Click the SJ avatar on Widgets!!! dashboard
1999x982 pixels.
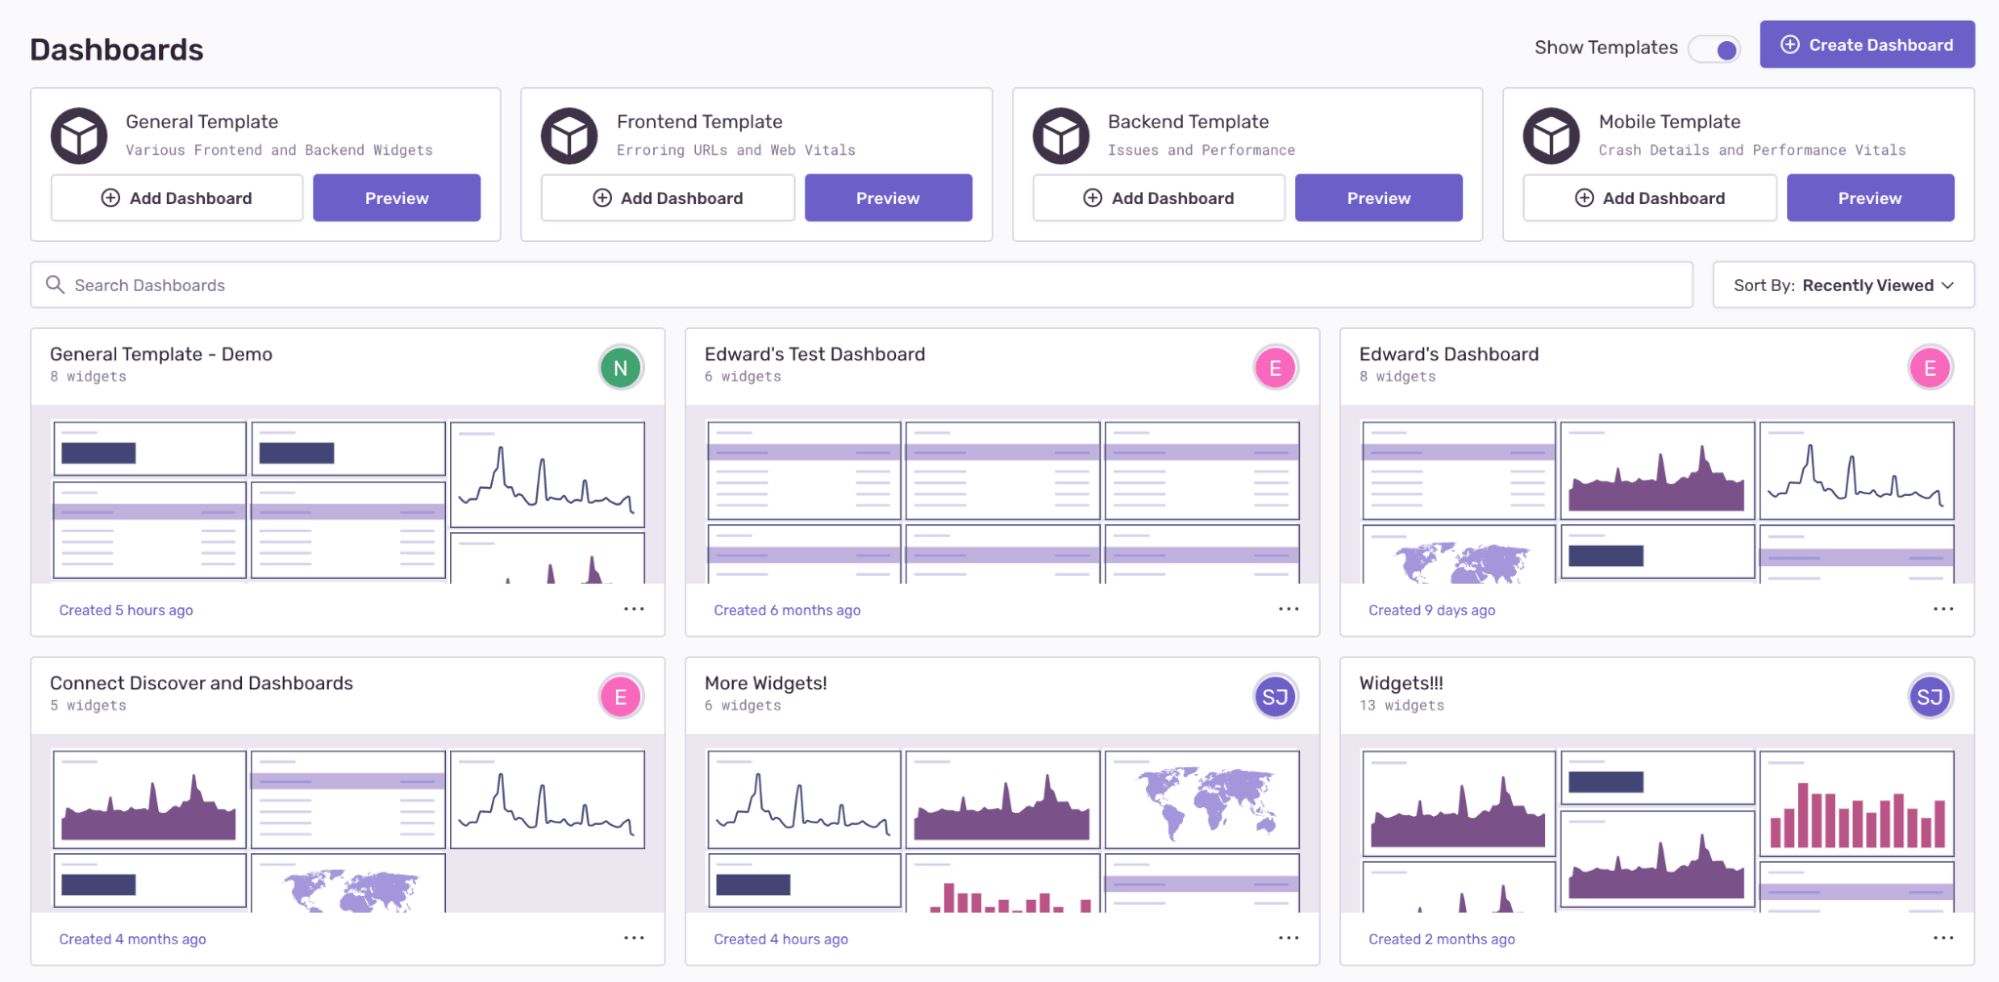click(1930, 696)
